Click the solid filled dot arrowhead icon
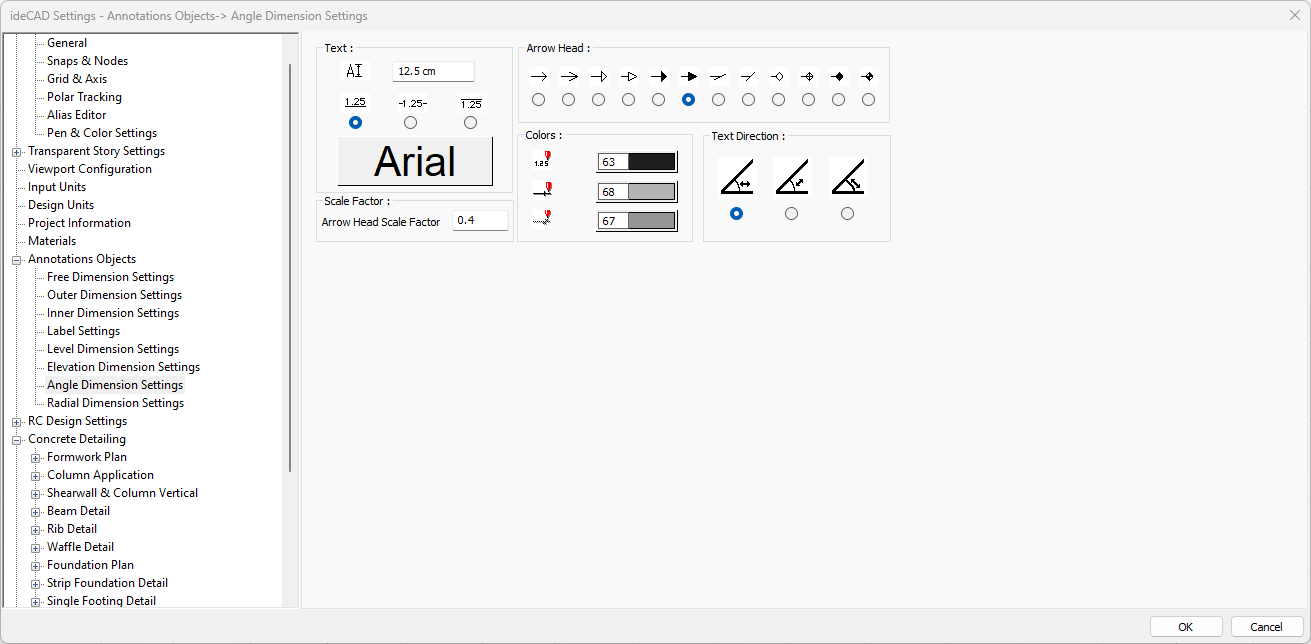 (x=839, y=76)
